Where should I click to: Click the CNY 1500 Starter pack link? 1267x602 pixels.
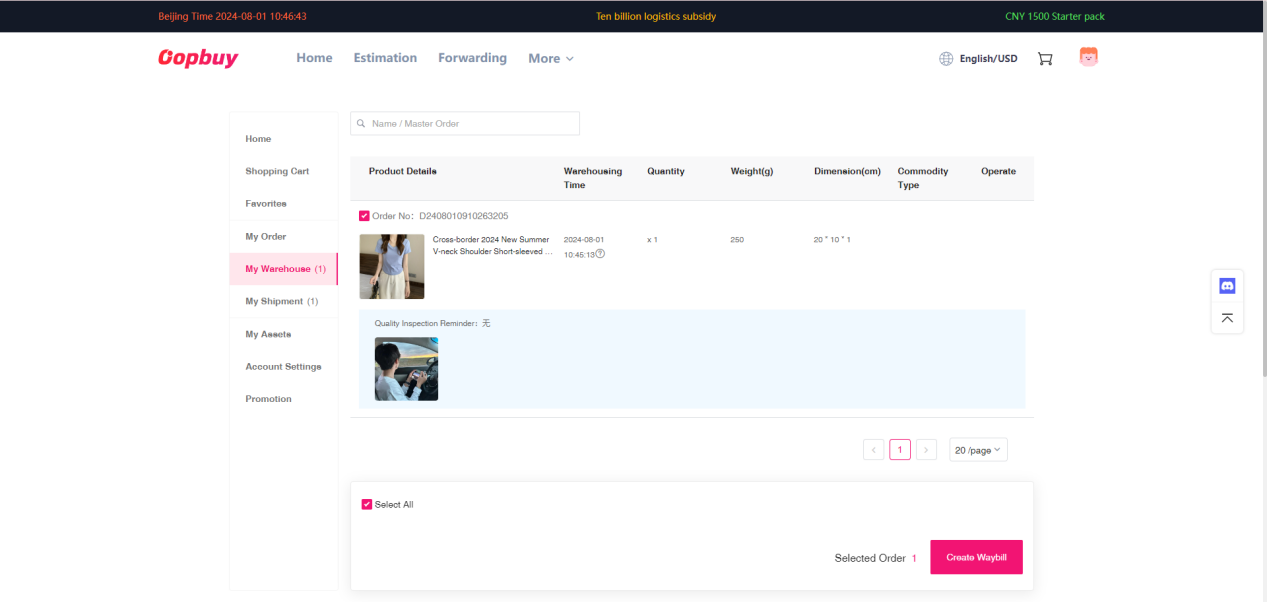tap(1054, 16)
